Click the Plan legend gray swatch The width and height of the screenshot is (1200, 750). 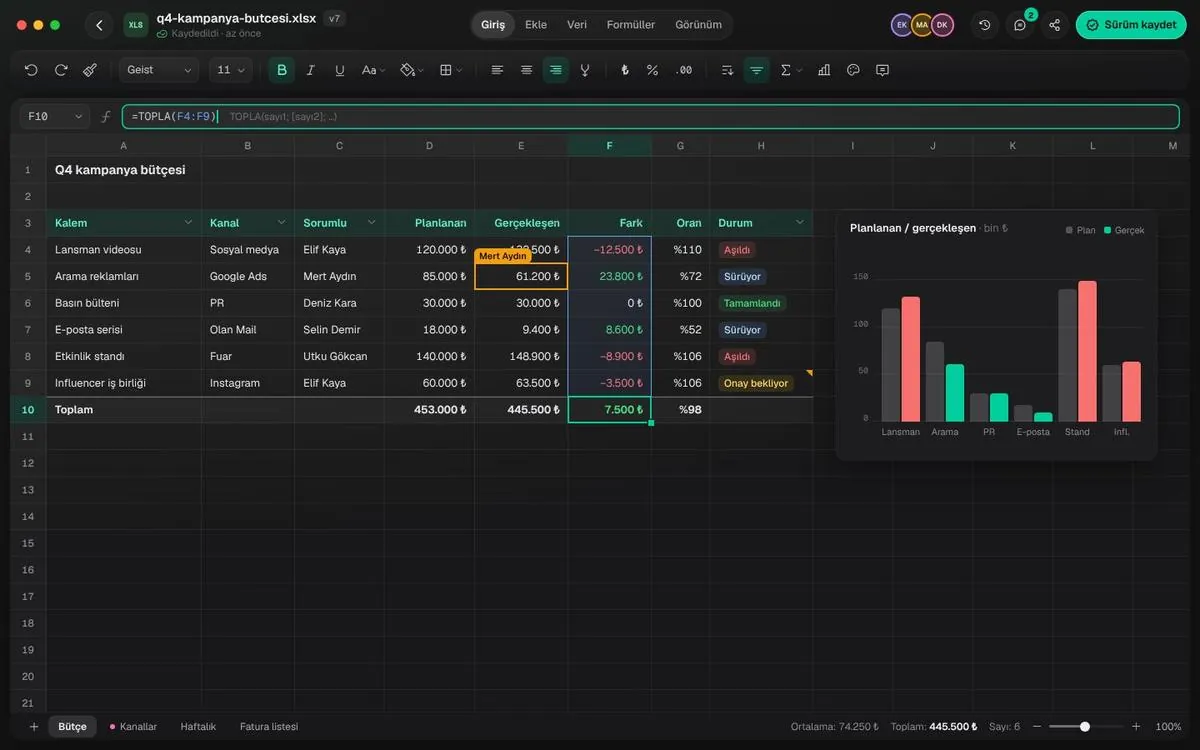[1069, 230]
